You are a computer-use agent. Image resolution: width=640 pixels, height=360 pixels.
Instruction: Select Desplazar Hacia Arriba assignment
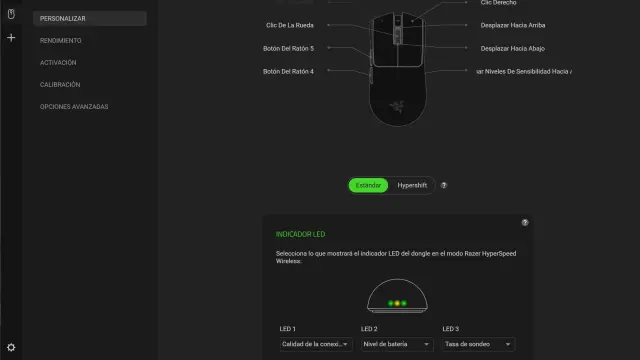tap(513, 25)
